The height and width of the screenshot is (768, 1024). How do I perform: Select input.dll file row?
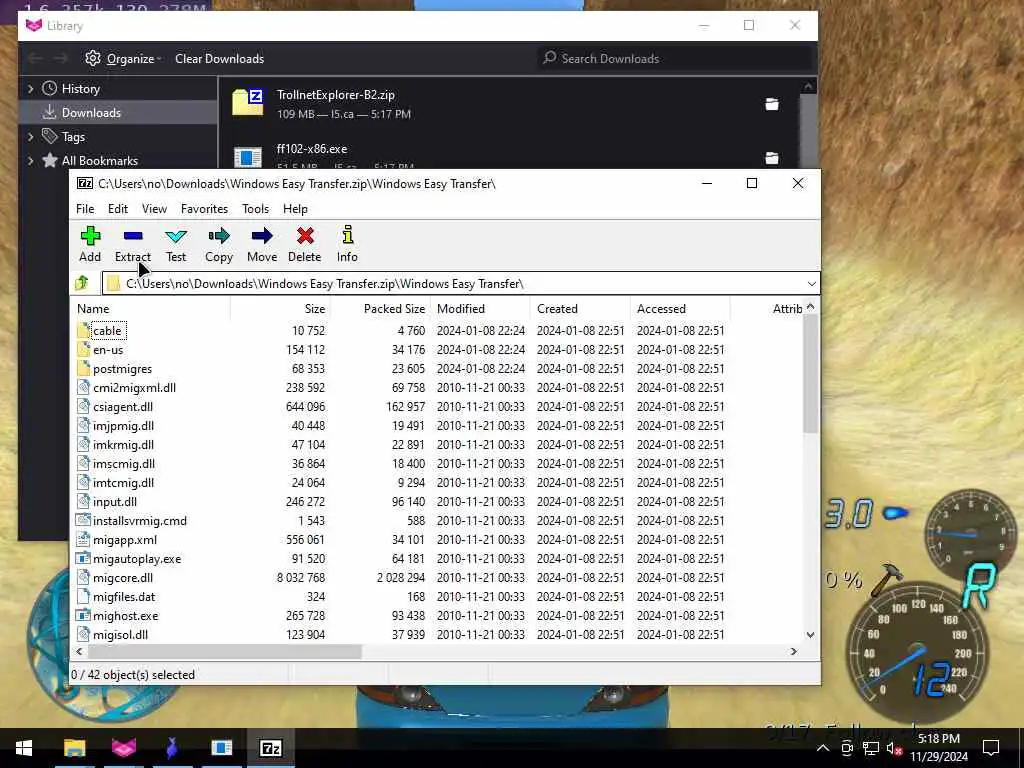438,502
